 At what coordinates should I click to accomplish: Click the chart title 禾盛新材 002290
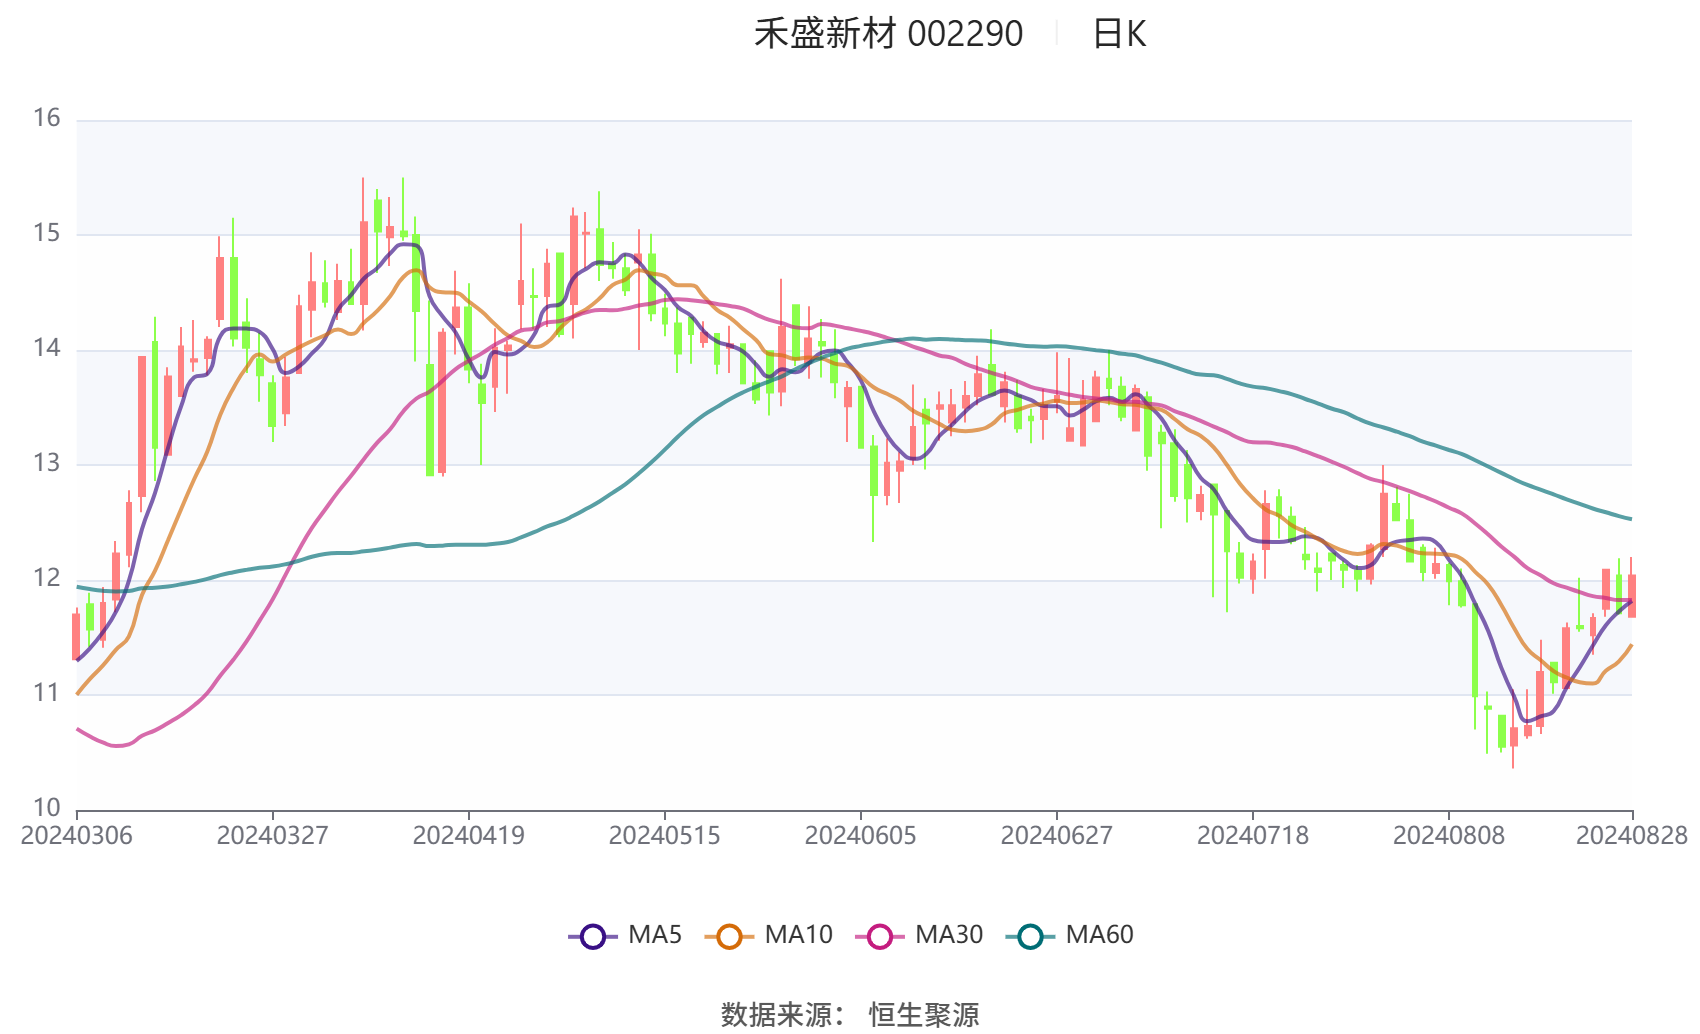click(888, 34)
